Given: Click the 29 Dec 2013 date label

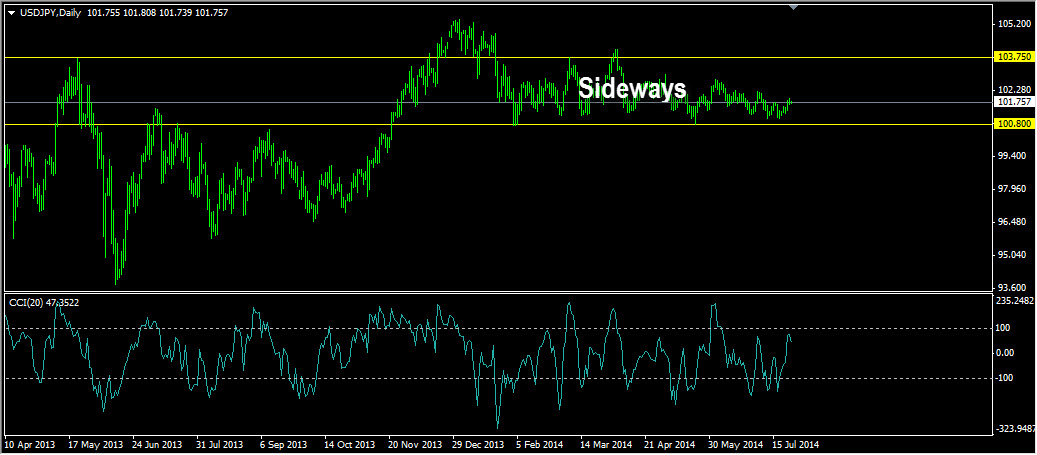Looking at the screenshot, I should pos(477,444).
